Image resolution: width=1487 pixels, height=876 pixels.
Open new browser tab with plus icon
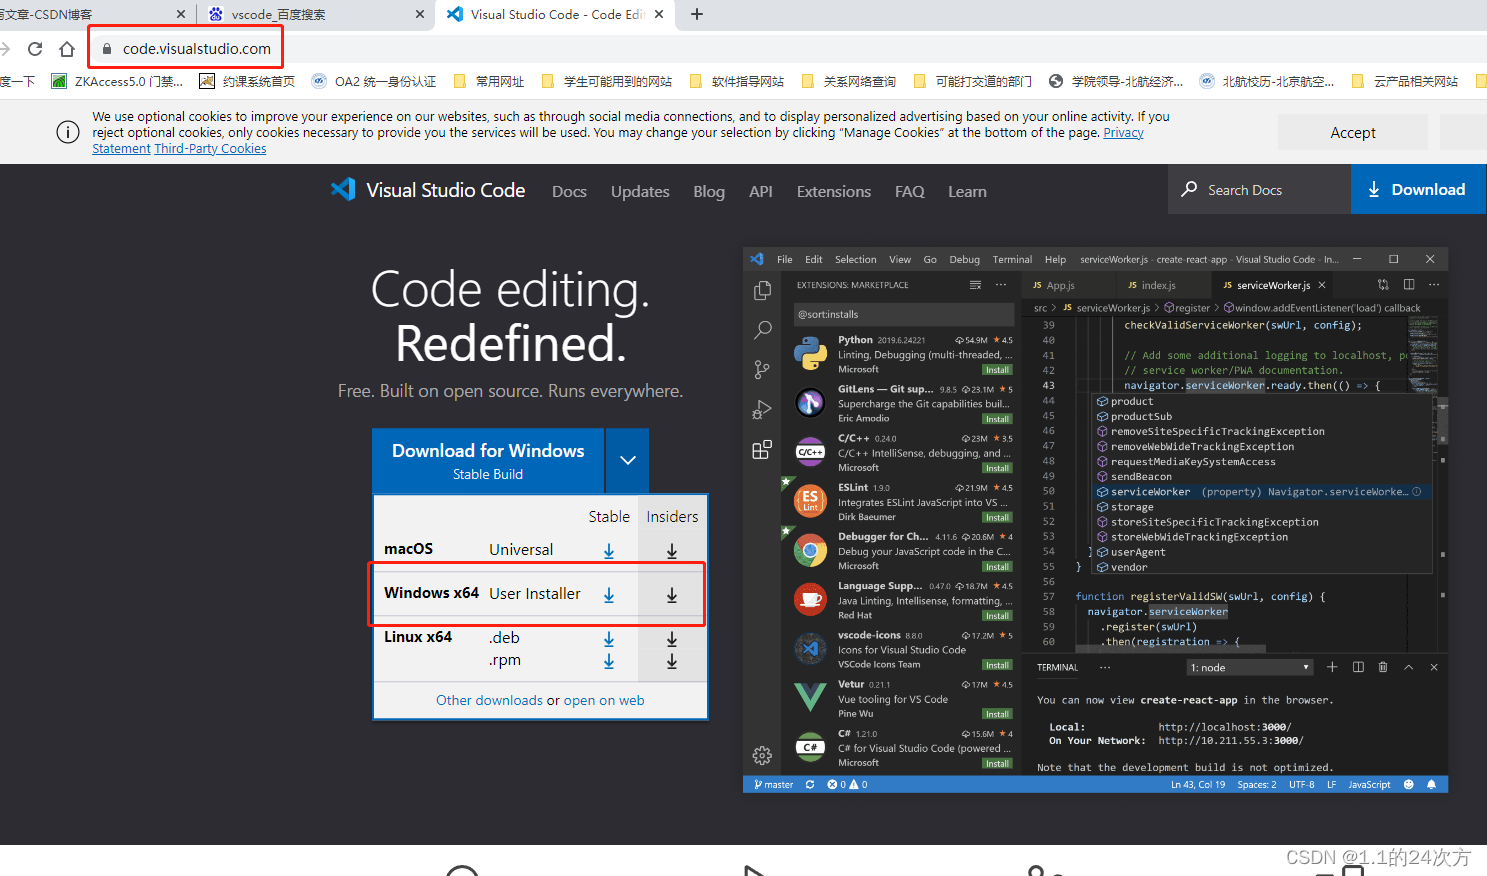click(697, 14)
